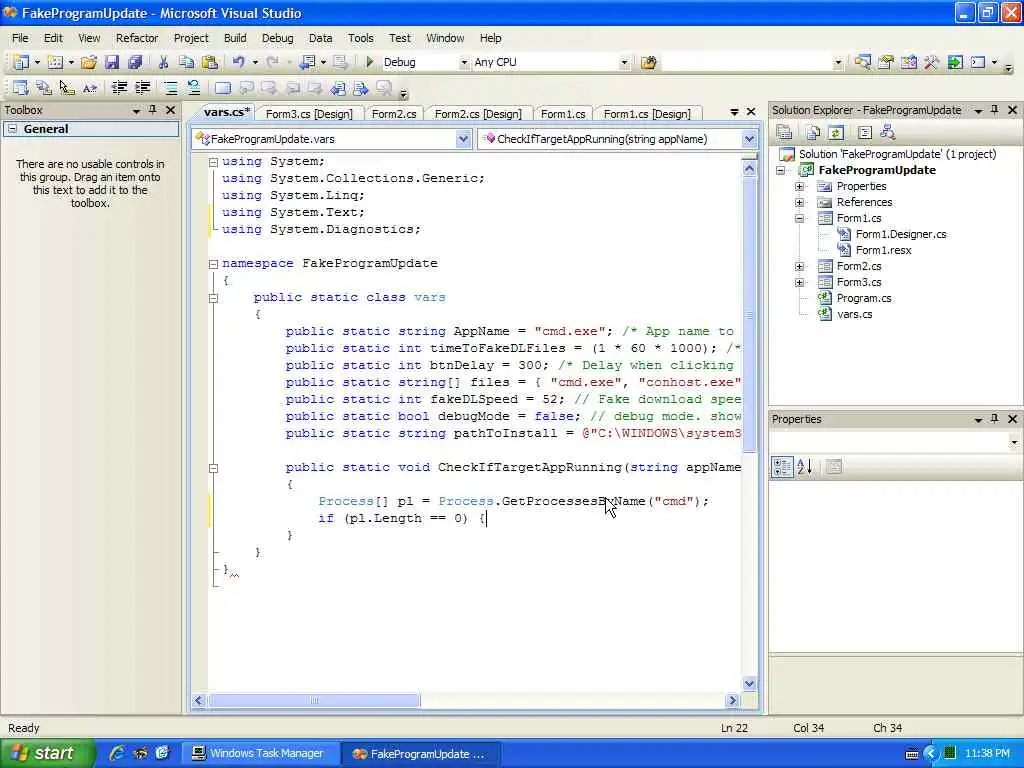This screenshot has width=1024, height=768.
Task: Open the Solution Explorer toolbar icon
Action: [x=863, y=63]
